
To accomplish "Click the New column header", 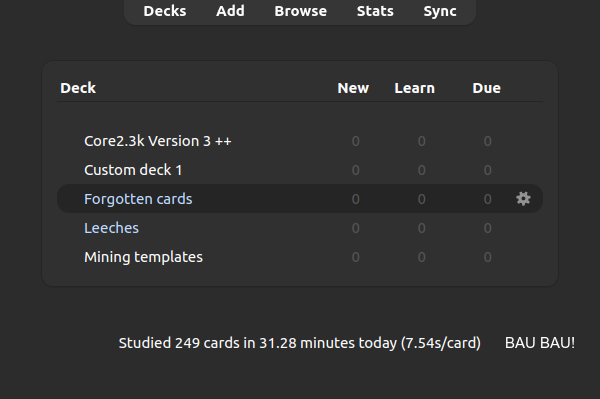I will pyautogui.click(x=353, y=88).
